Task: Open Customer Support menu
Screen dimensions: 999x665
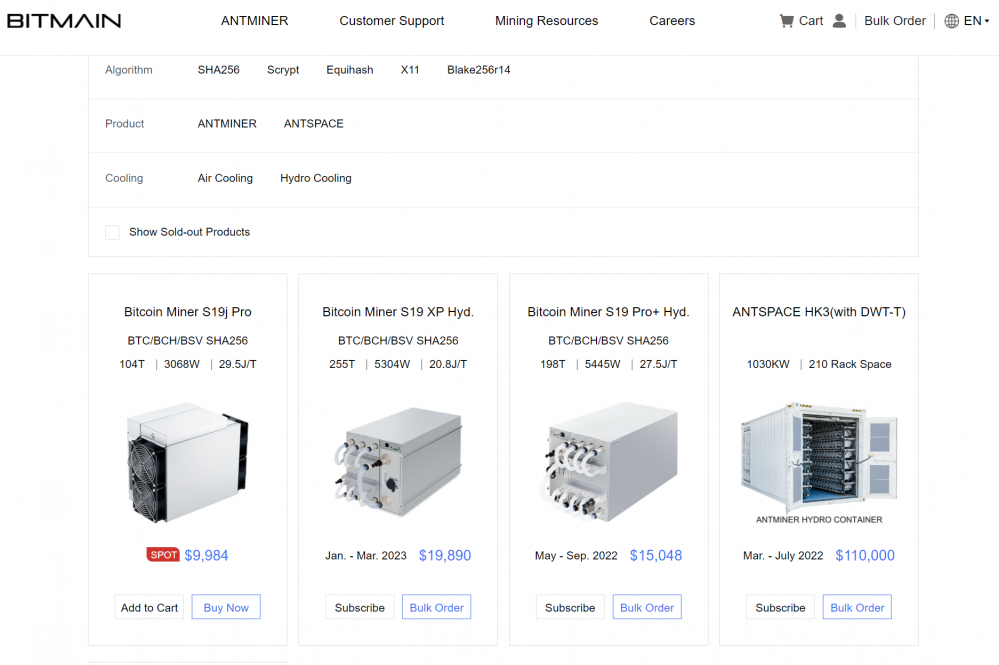Action: 391,21
